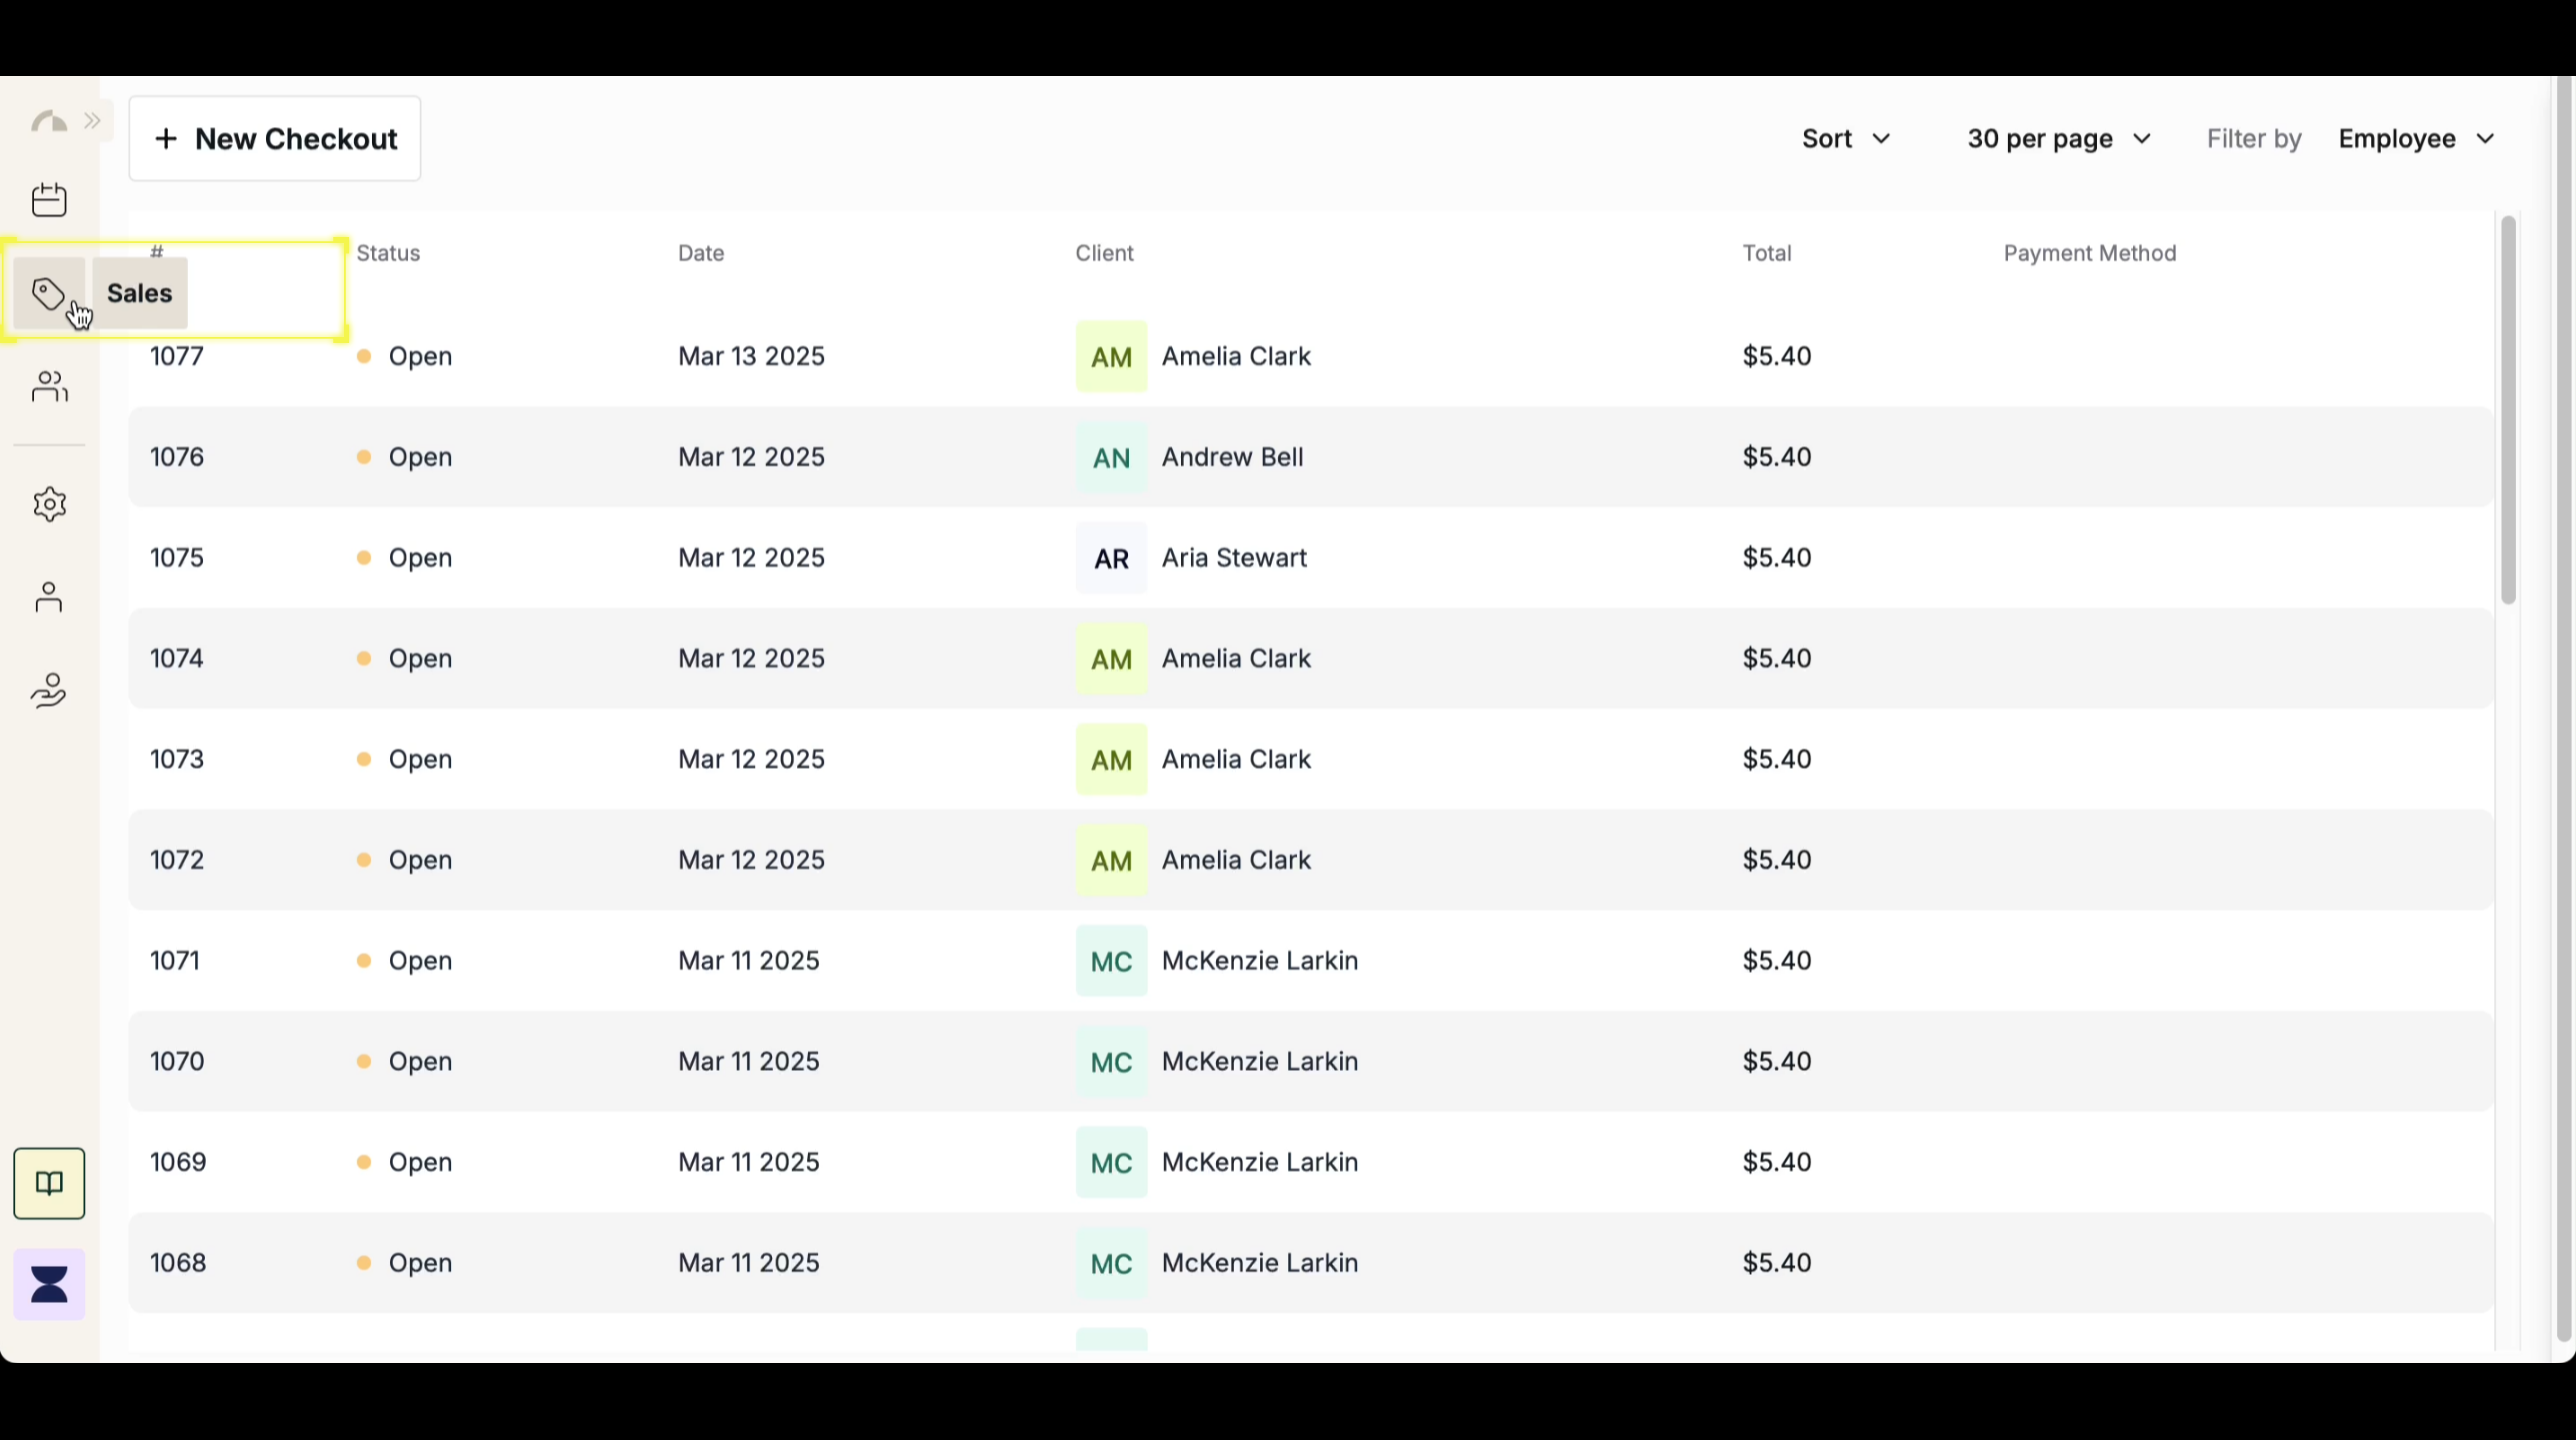
Task: Select the services hand icon in sidebar
Action: (49, 690)
